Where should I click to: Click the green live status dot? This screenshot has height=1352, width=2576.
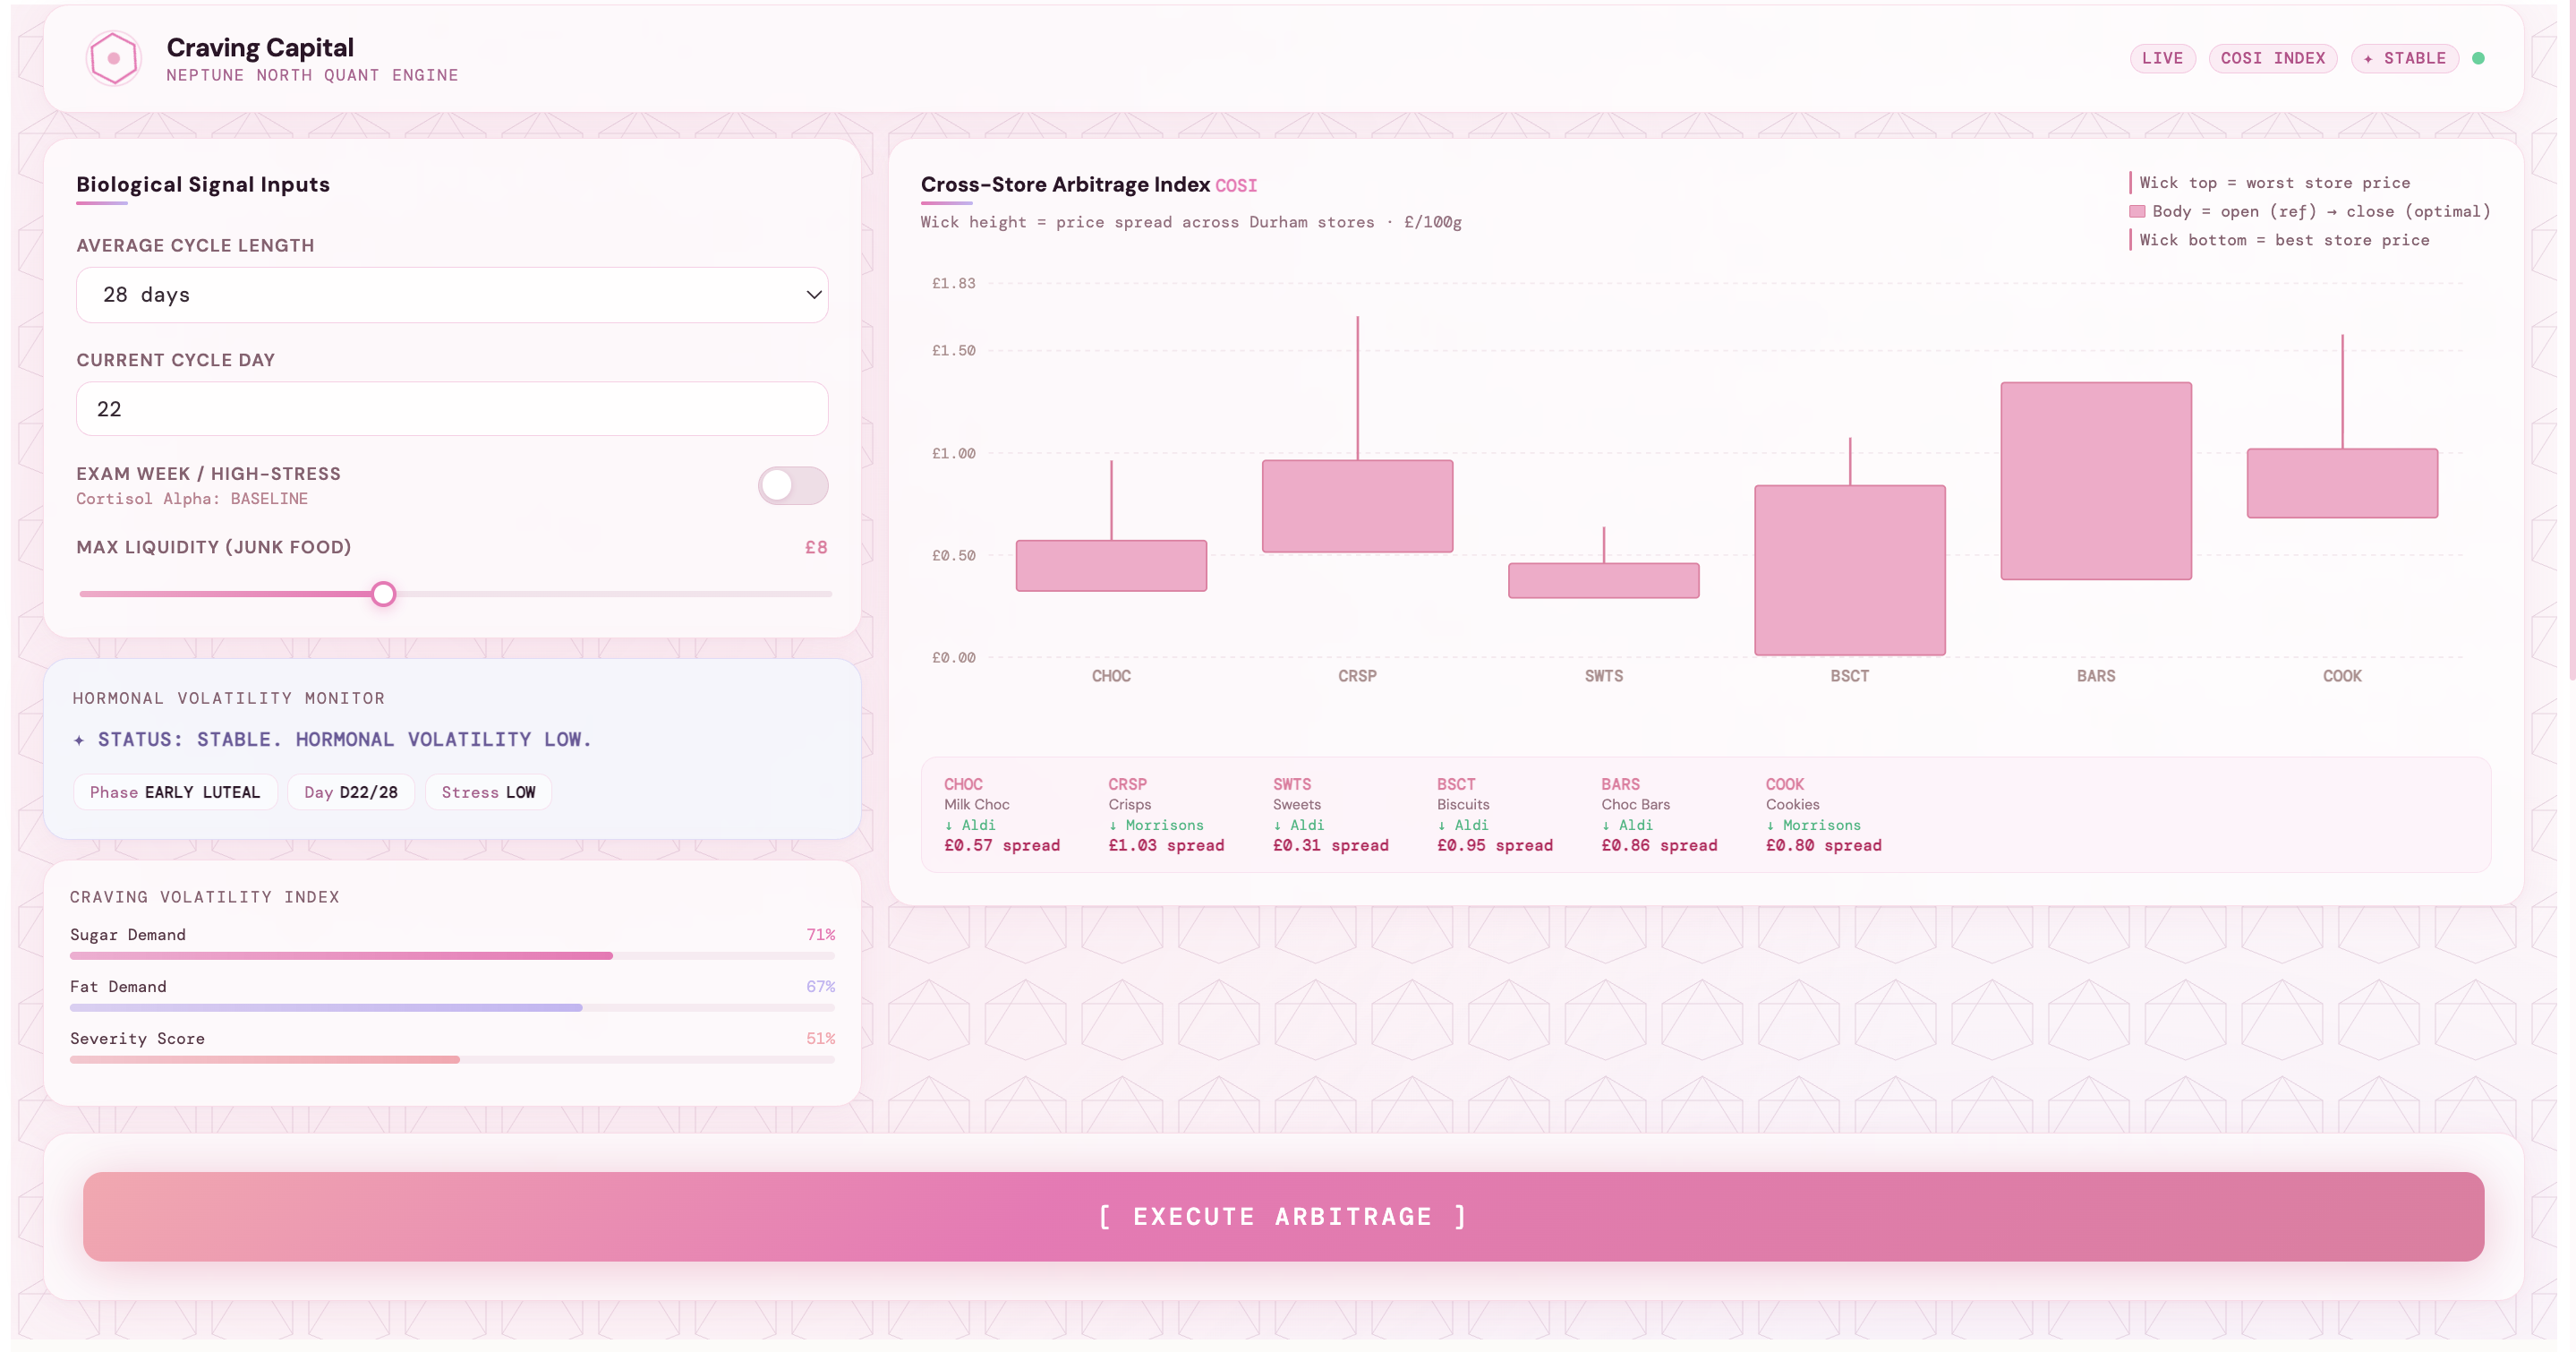point(2478,58)
